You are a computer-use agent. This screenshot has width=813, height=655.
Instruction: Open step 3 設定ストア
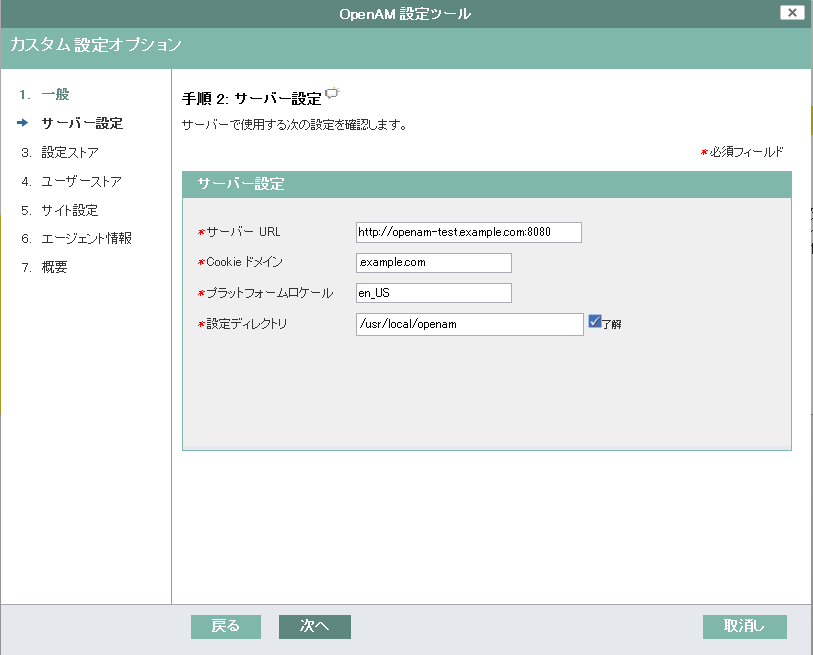pyautogui.click(x=69, y=153)
